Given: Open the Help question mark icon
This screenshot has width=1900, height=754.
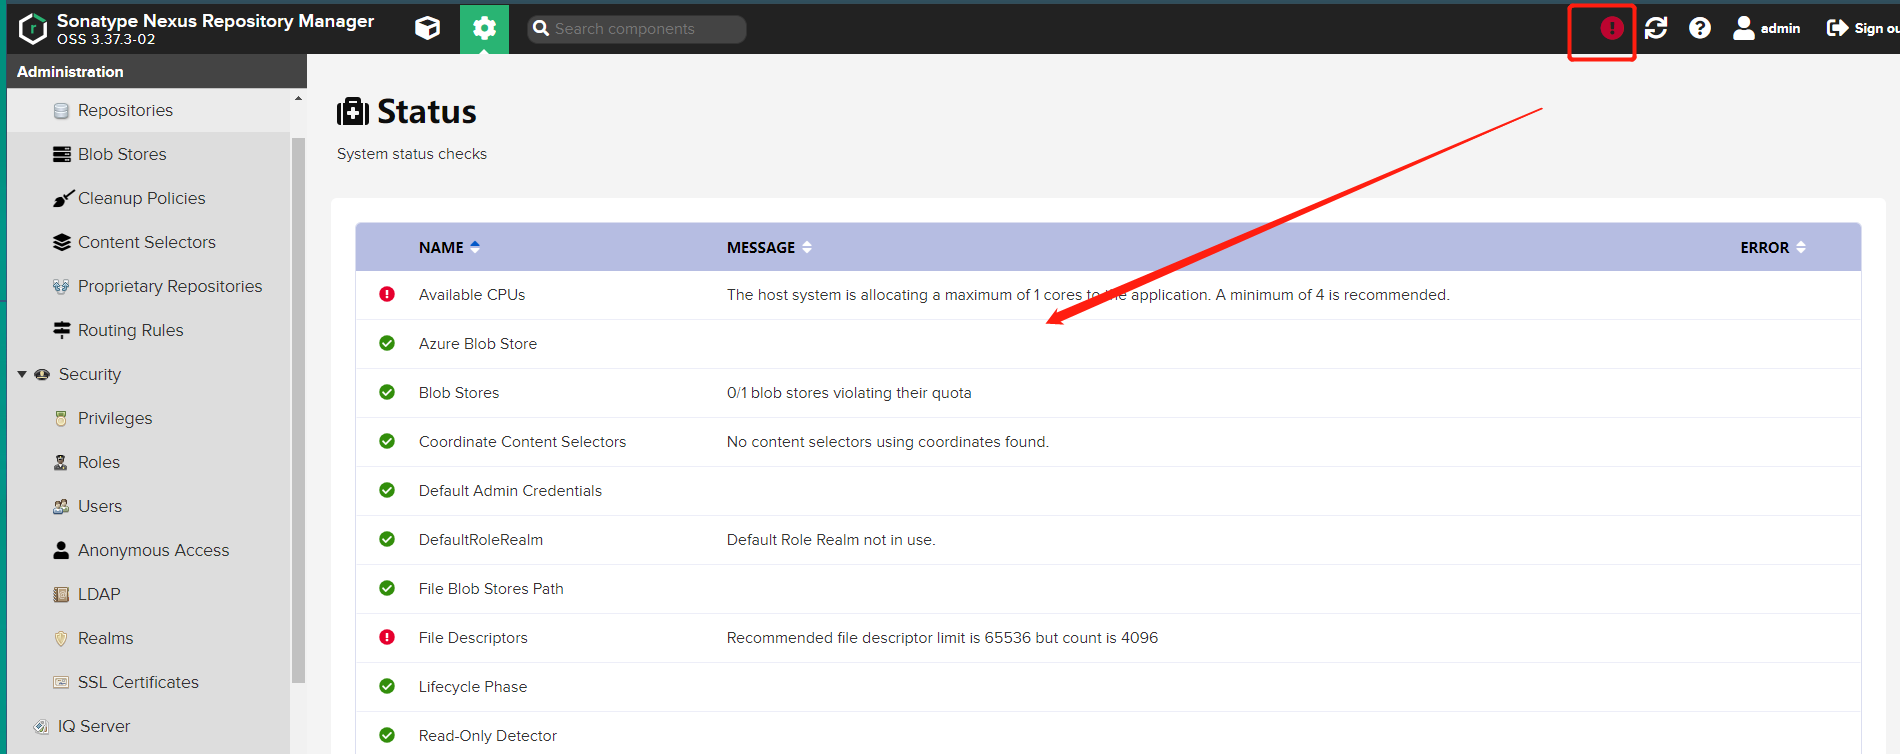Looking at the screenshot, I should [1699, 28].
